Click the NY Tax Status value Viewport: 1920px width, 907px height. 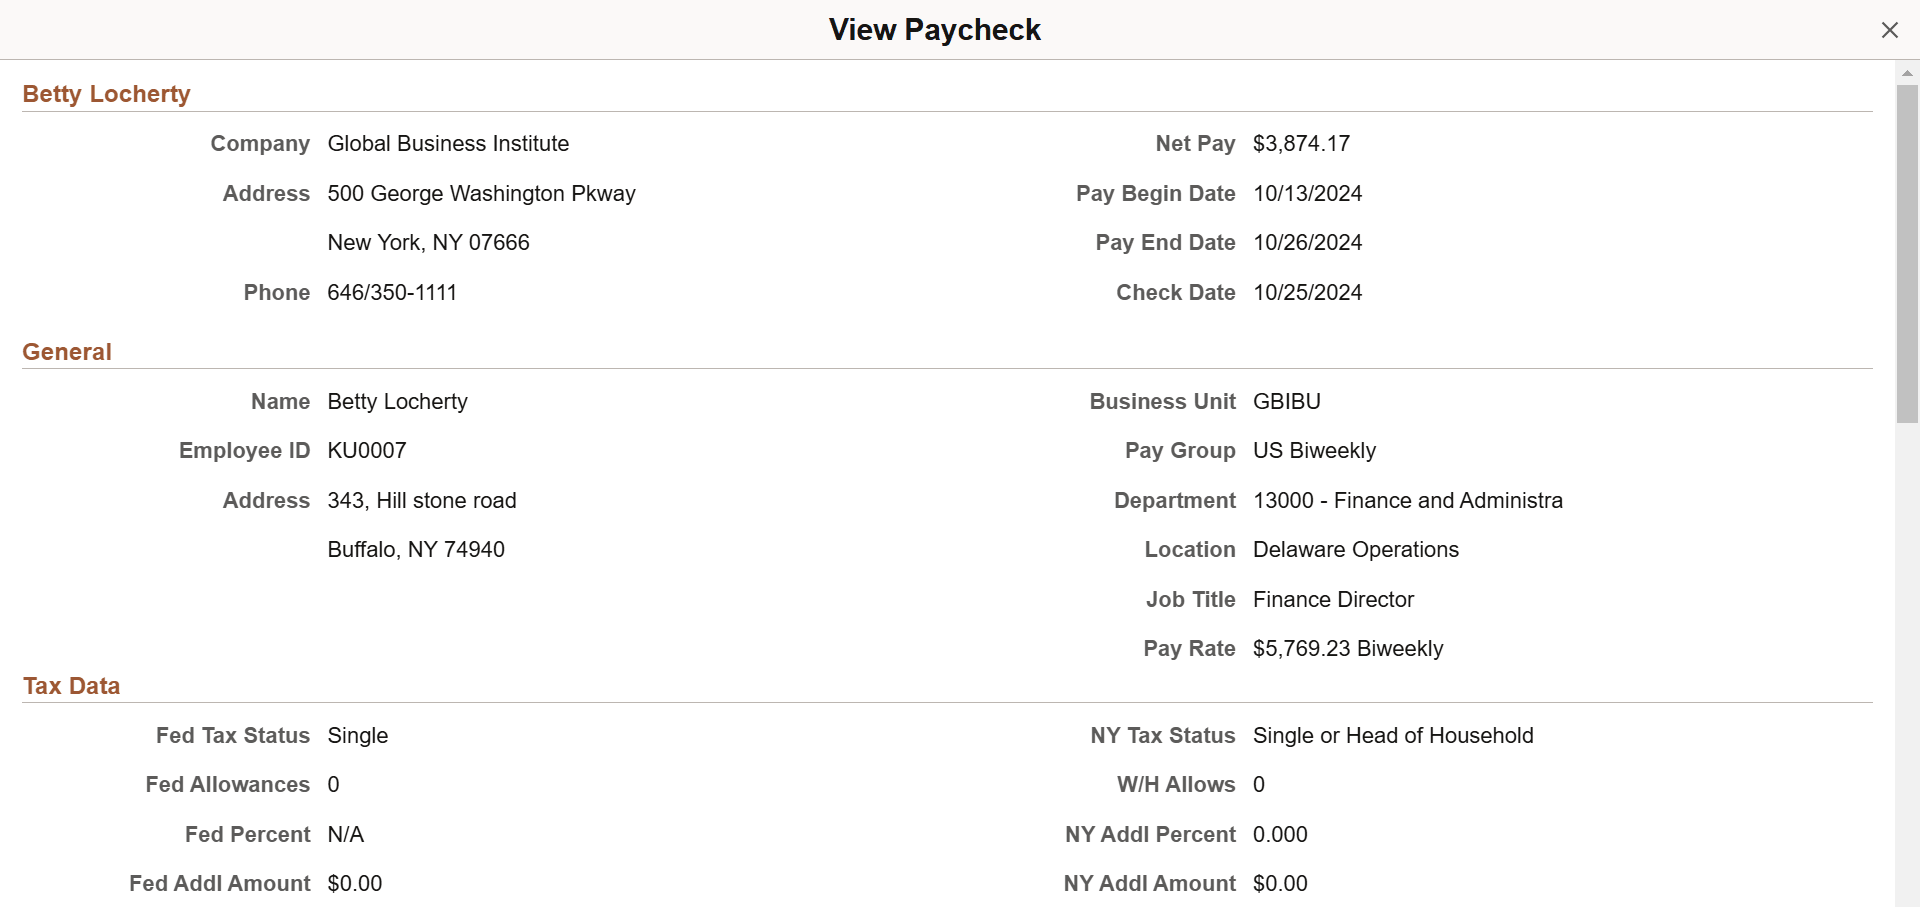[1393, 735]
